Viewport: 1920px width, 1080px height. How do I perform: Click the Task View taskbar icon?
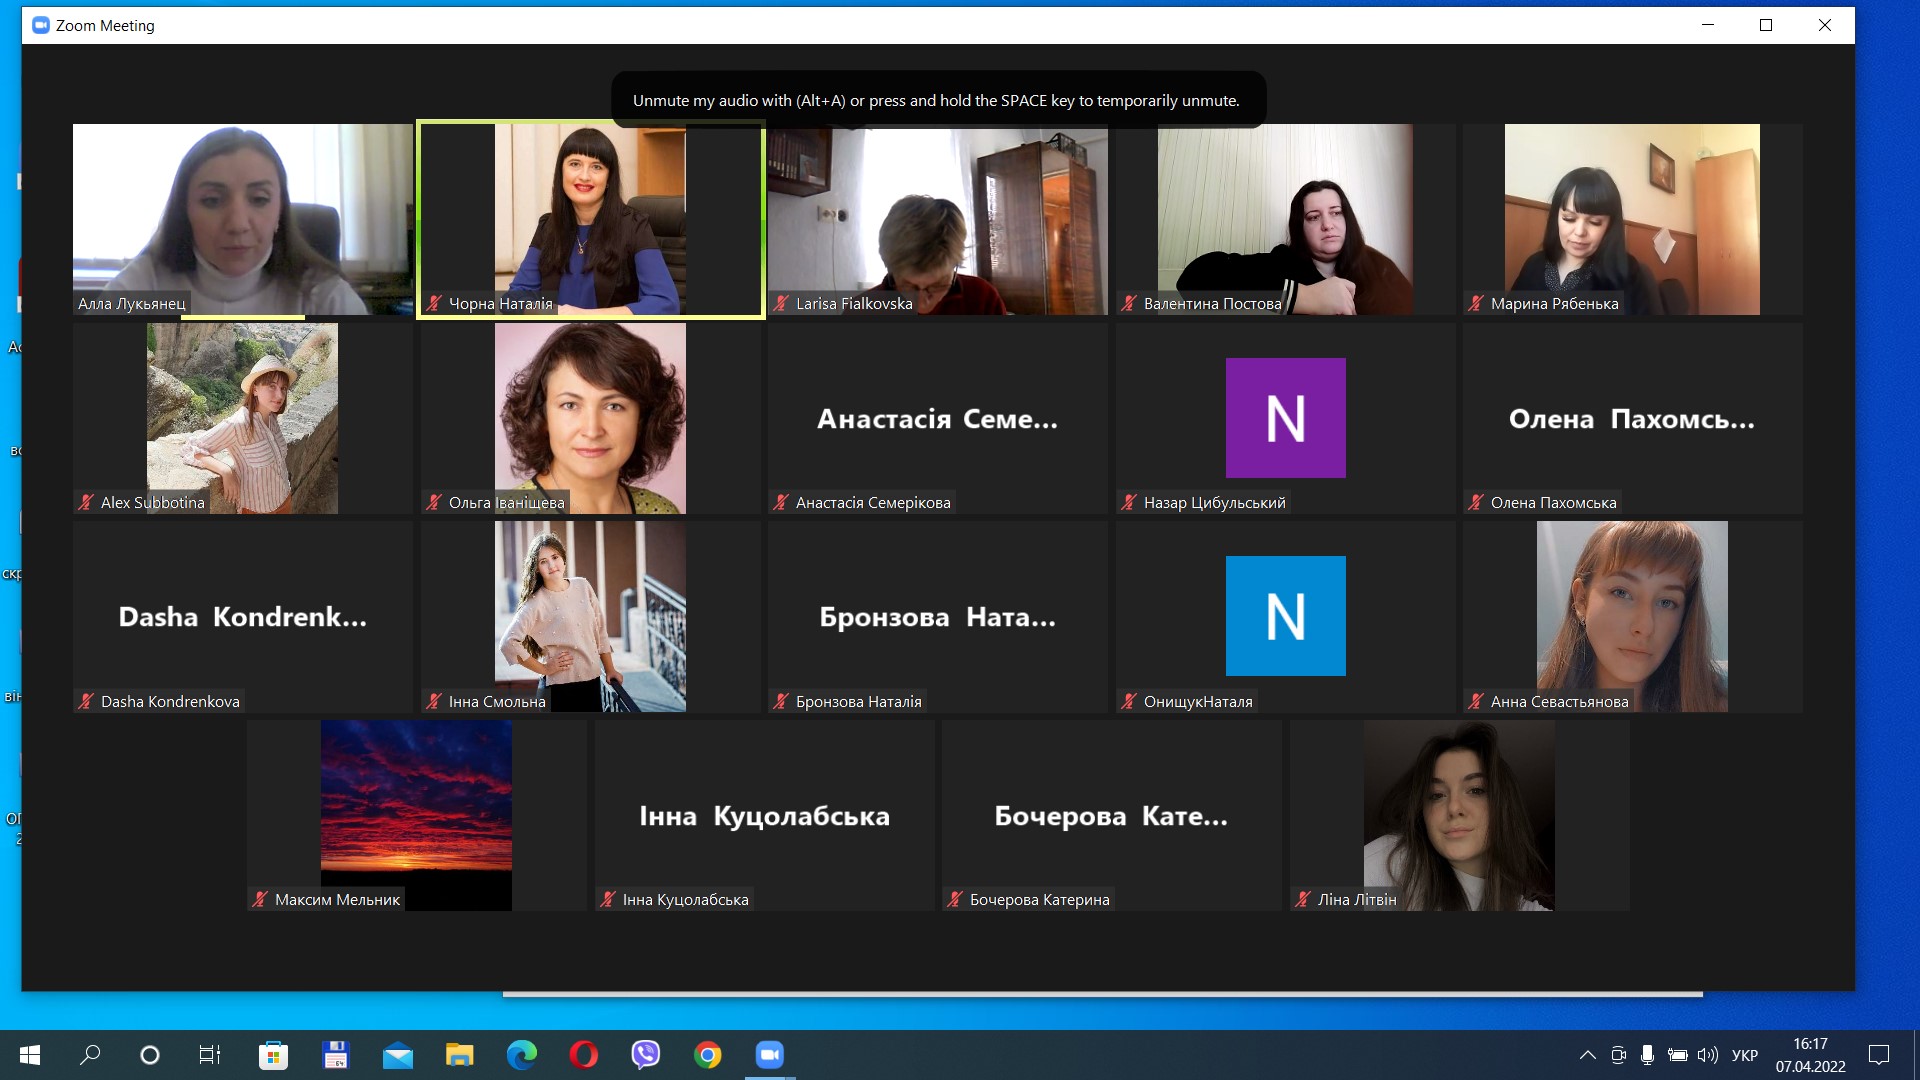pos(210,1055)
